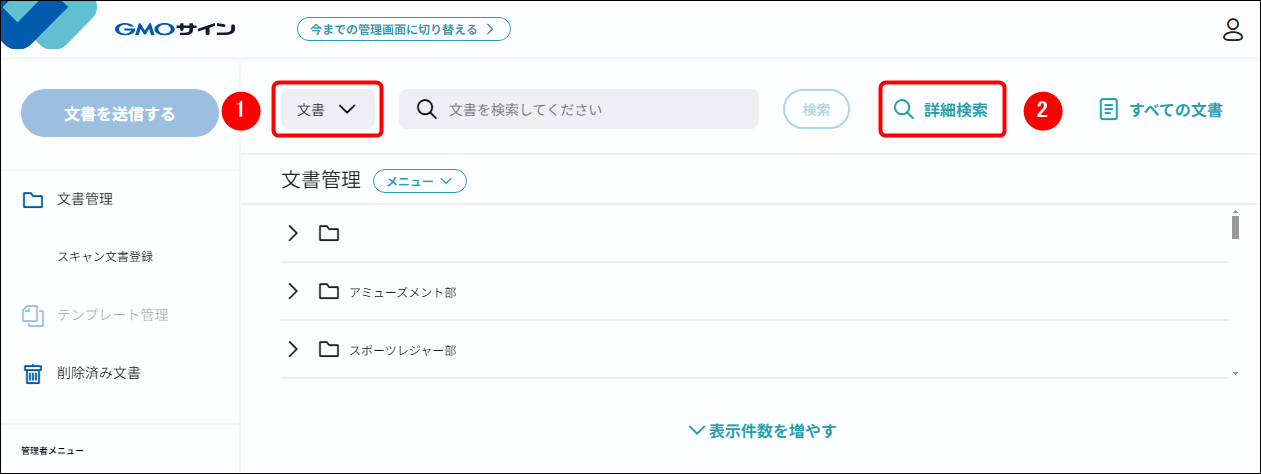Open 詳細検索 advanced search
This screenshot has width=1261, height=474.
tap(941, 110)
